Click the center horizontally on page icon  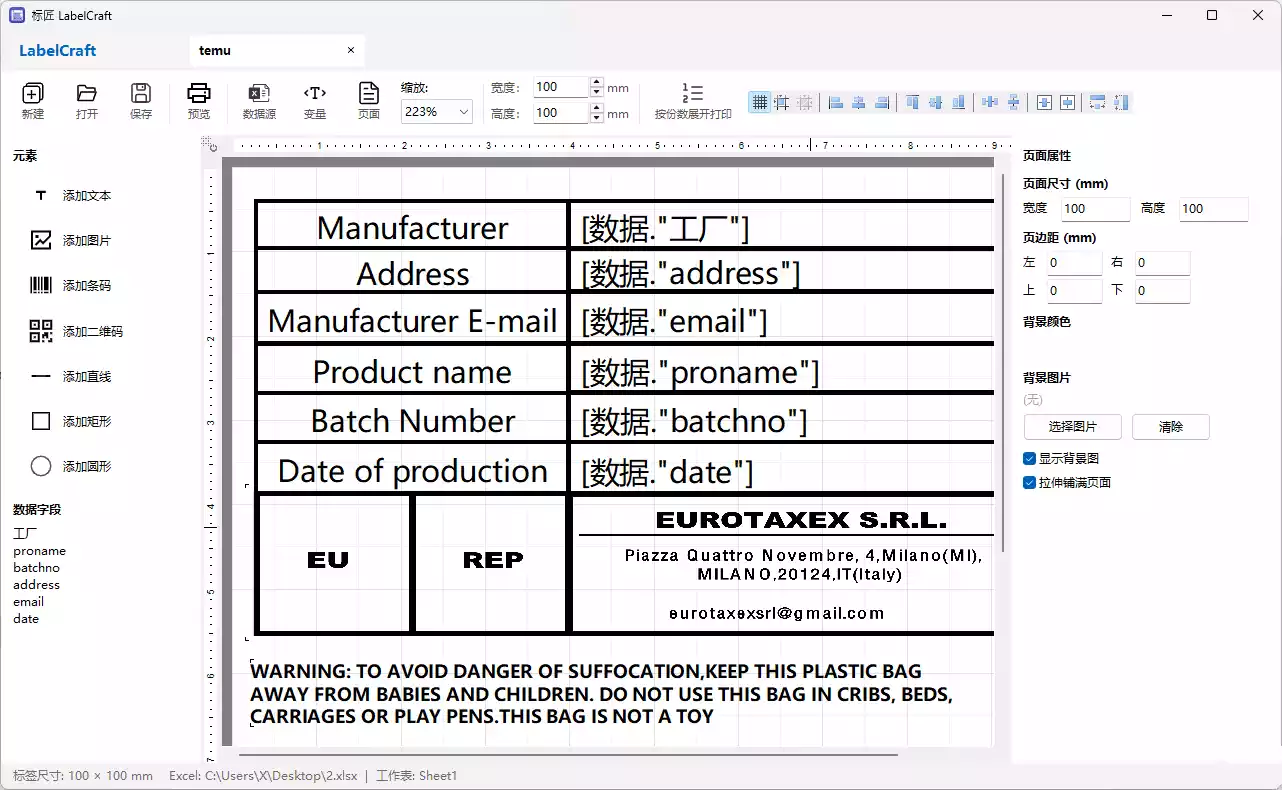tap(1045, 102)
